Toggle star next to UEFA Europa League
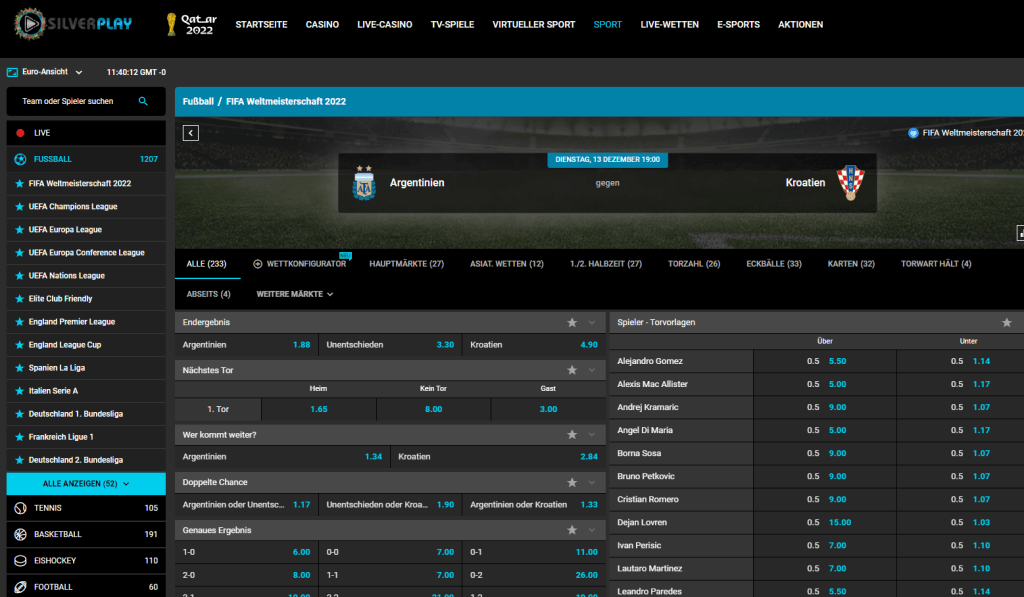Screen dimensions: 1024x597 (20, 229)
